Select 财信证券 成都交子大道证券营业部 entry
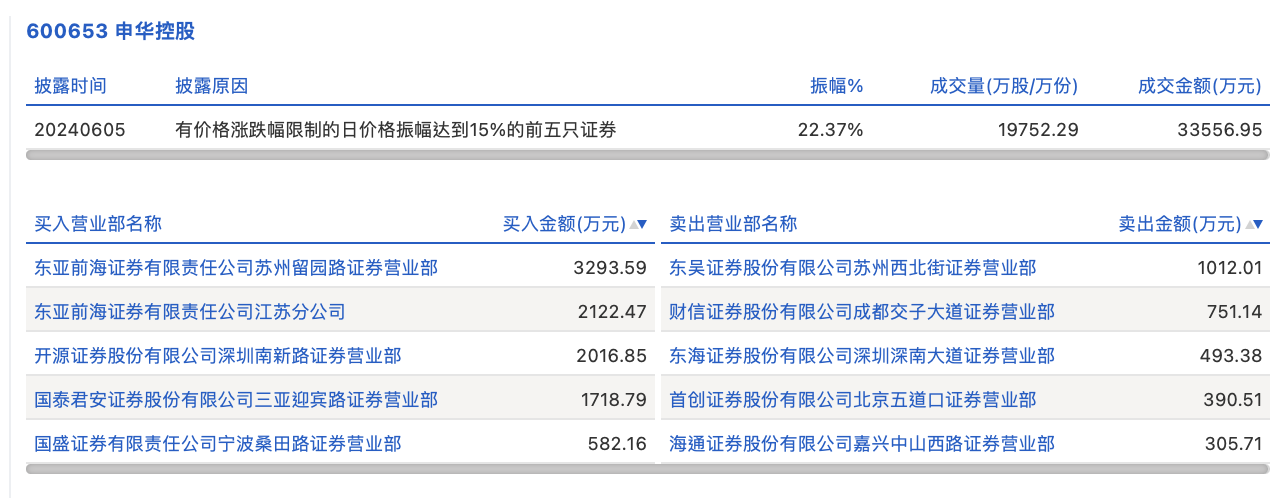Screen dimensions: 1284x498 pos(862,312)
